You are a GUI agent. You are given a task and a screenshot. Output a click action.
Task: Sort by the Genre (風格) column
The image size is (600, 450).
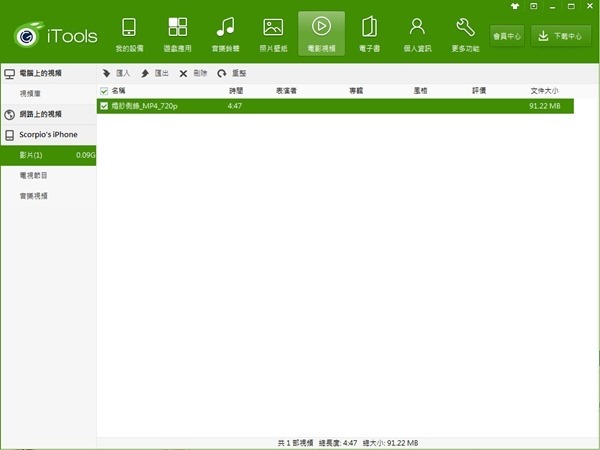(x=420, y=91)
